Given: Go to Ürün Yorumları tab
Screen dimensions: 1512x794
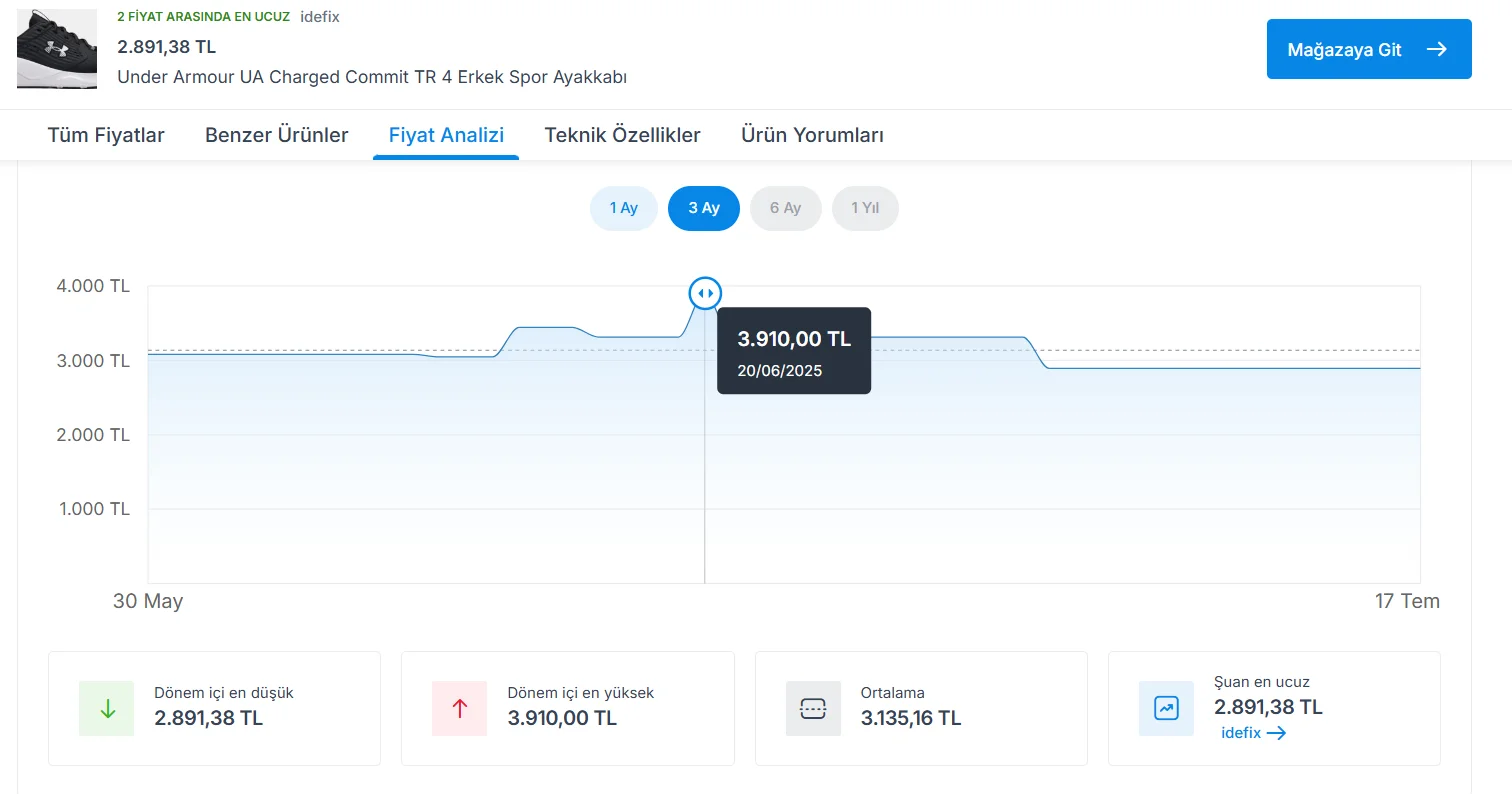Looking at the screenshot, I should point(812,135).
